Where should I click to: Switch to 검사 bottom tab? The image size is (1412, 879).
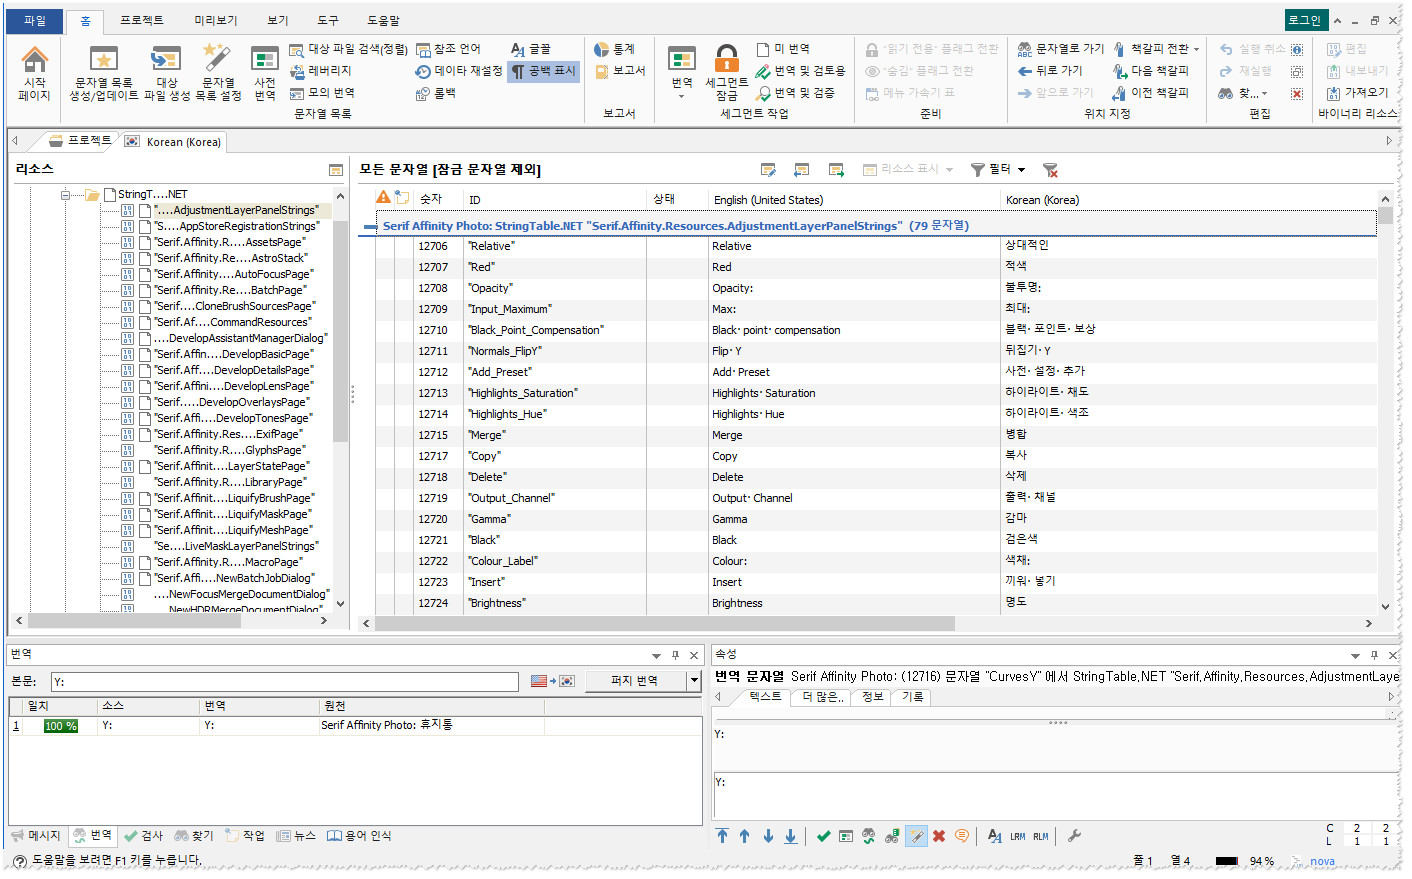[143, 836]
